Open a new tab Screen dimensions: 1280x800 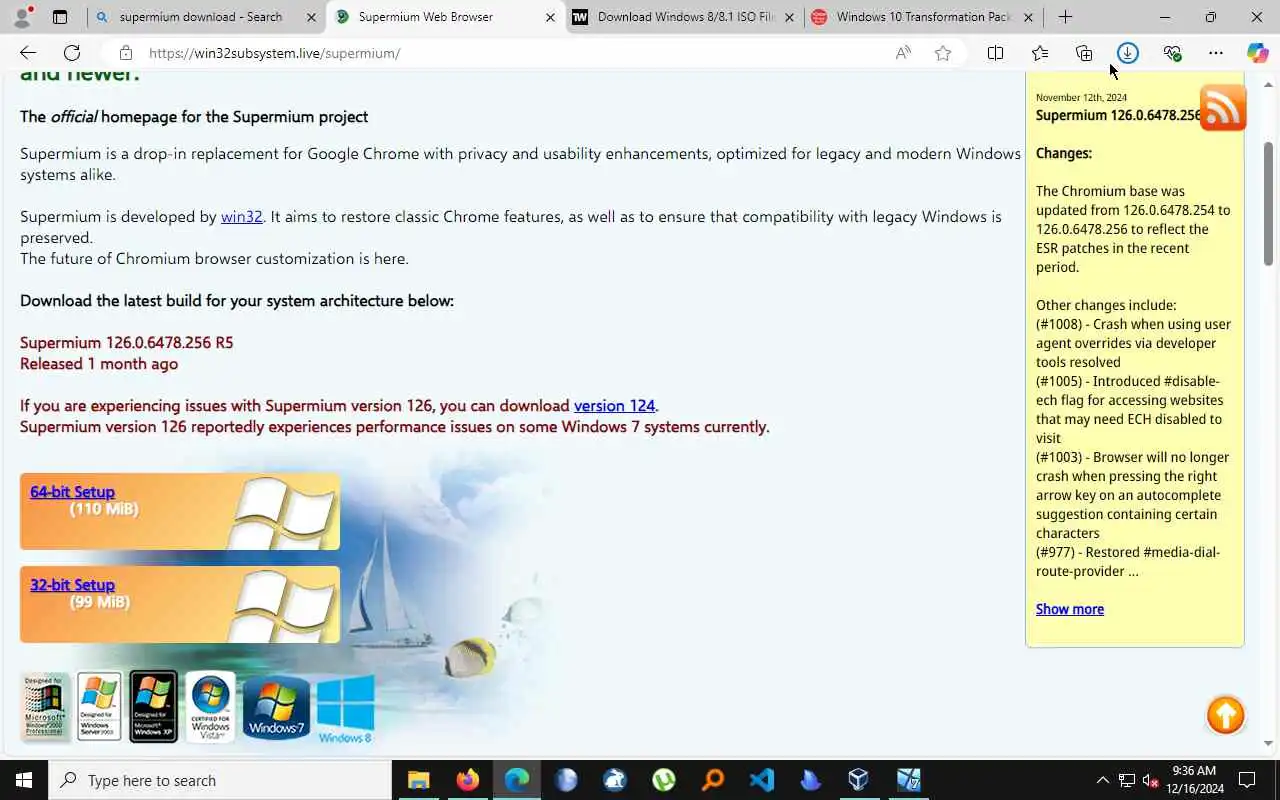coord(1065,17)
